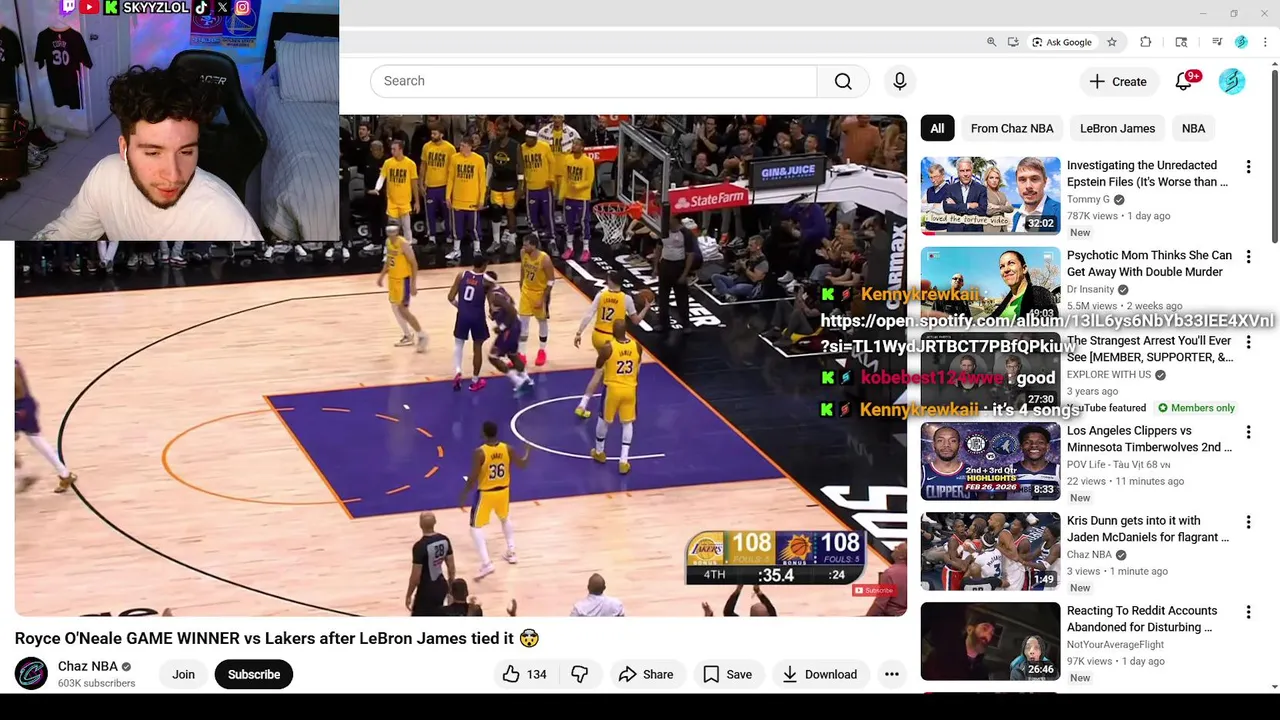Click the YouTube search magnifier button
This screenshot has height=720, width=1280.
(x=843, y=81)
